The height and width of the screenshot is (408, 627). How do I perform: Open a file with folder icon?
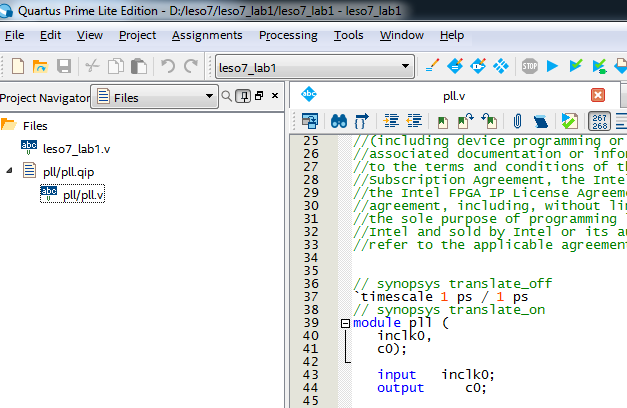click(40, 66)
